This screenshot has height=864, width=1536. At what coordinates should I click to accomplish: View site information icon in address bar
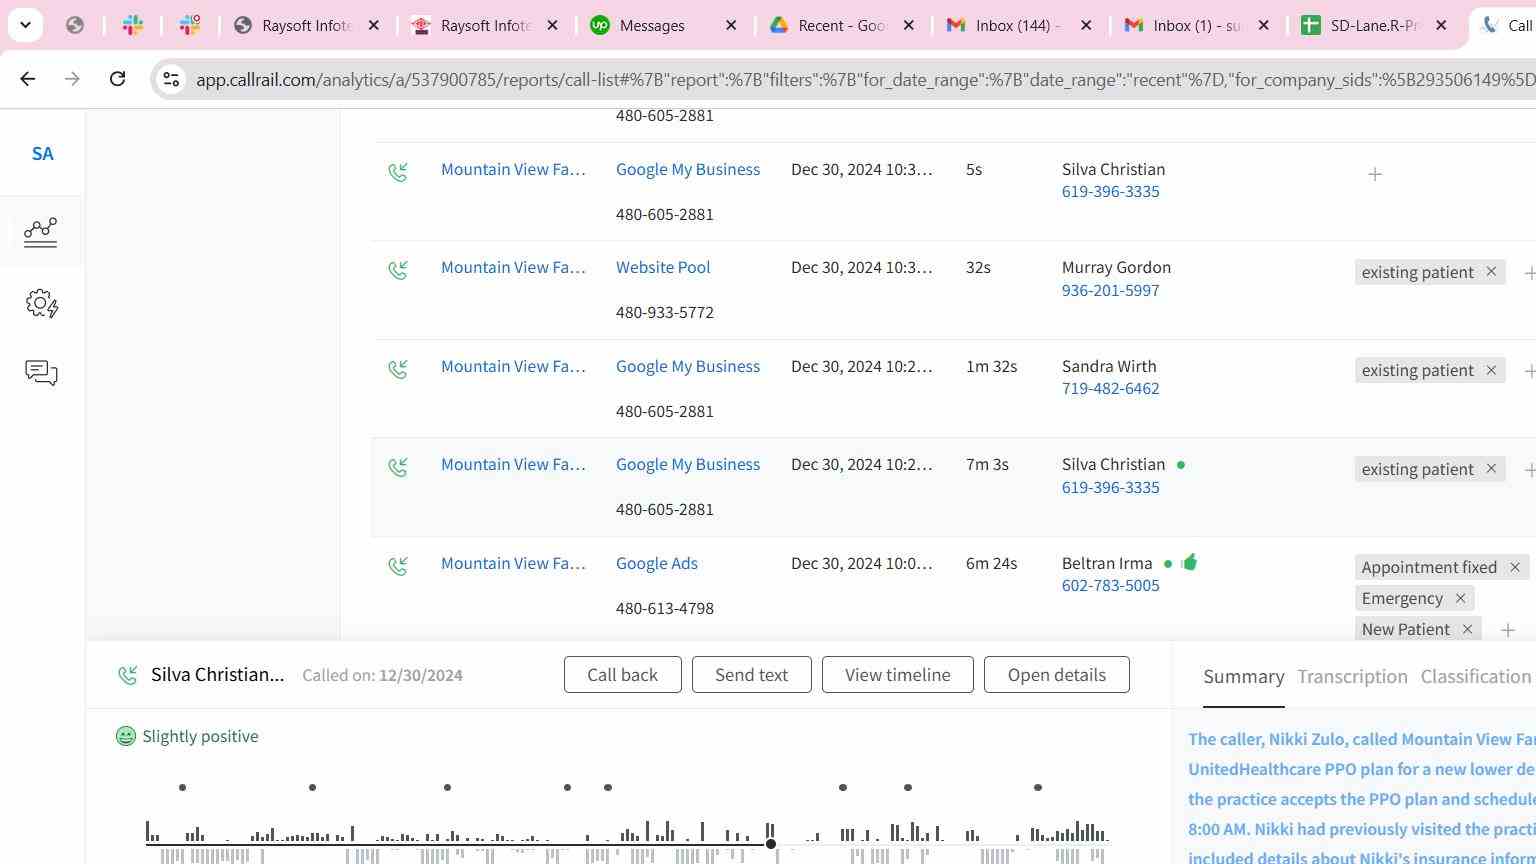point(171,79)
